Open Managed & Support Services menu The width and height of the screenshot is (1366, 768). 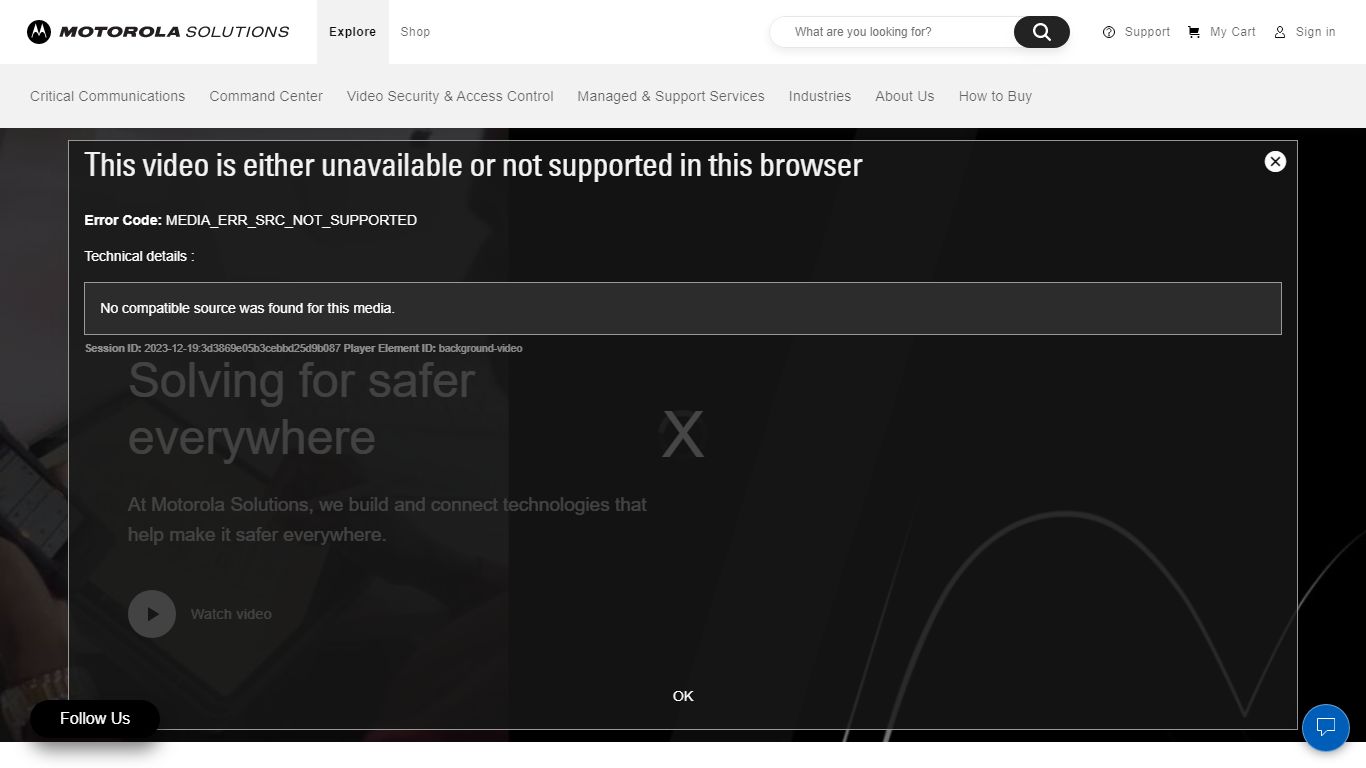coord(671,96)
